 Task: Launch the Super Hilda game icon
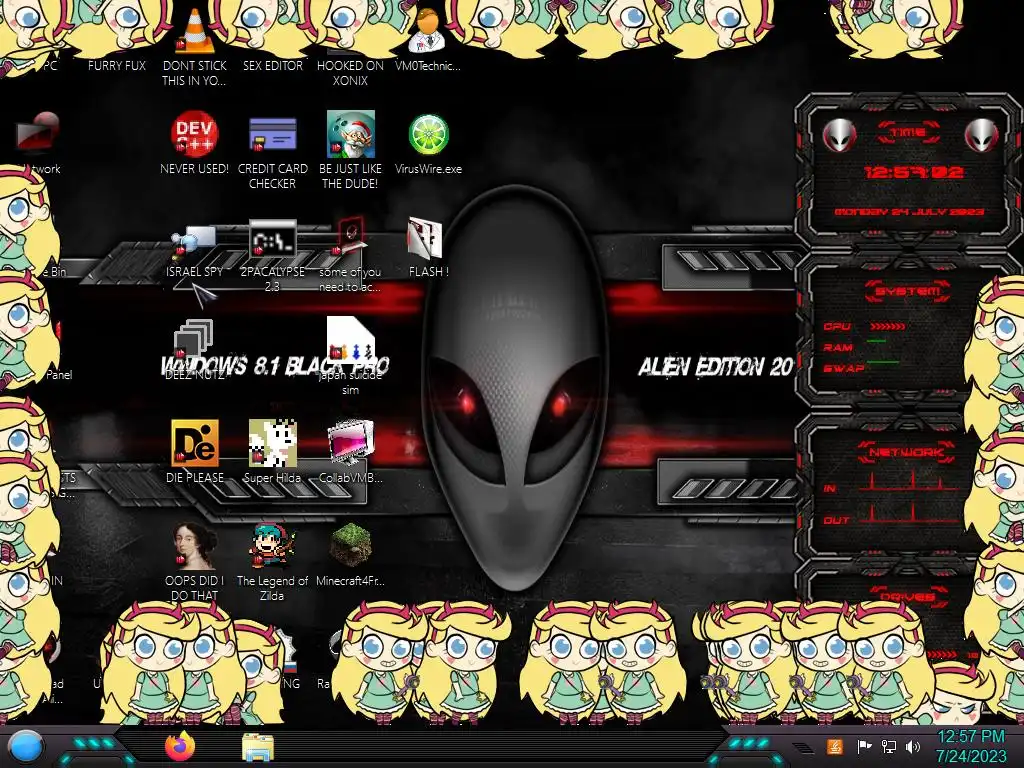(x=272, y=443)
